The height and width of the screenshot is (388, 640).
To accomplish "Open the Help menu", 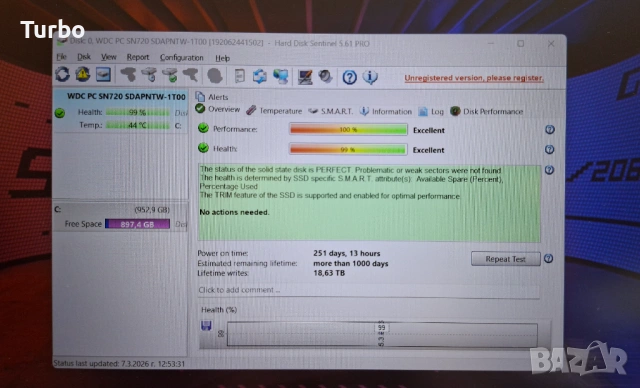I will (x=222, y=58).
